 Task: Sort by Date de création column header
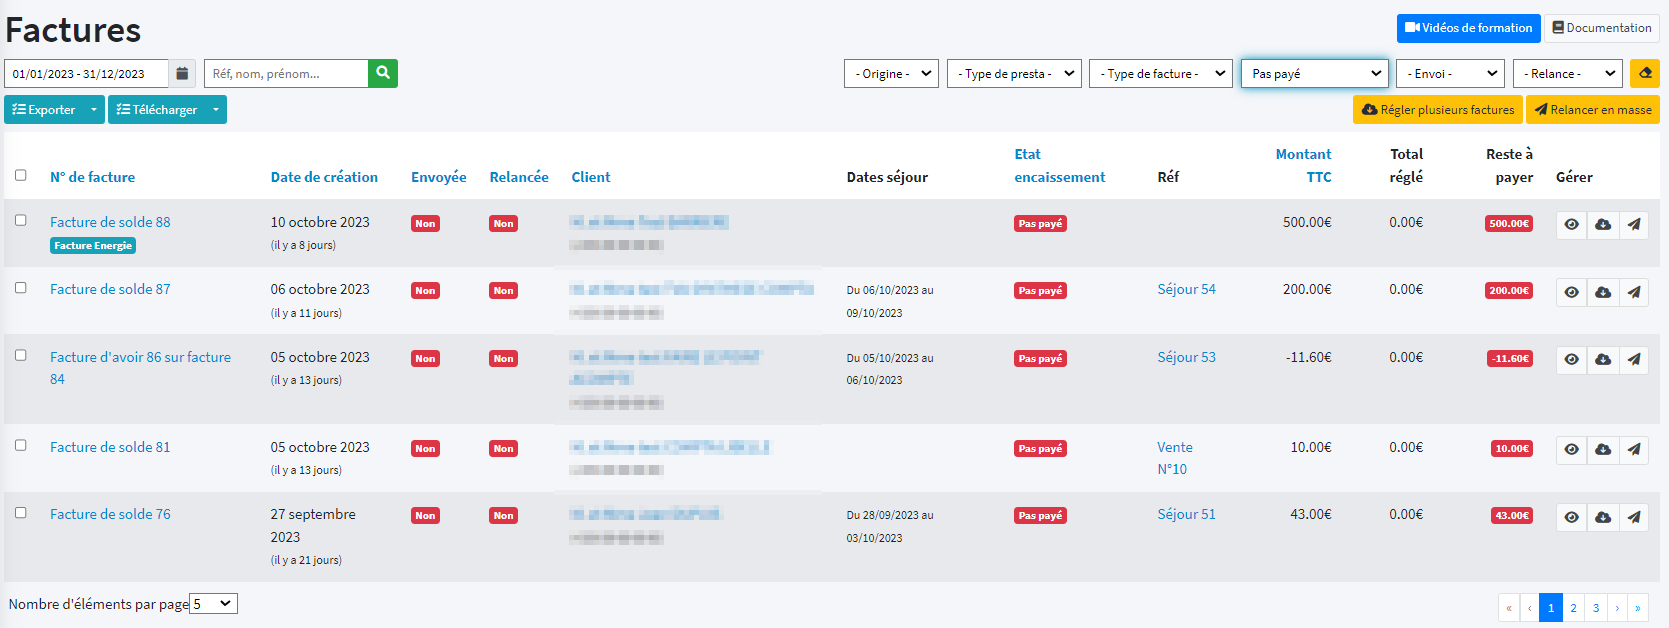(324, 177)
